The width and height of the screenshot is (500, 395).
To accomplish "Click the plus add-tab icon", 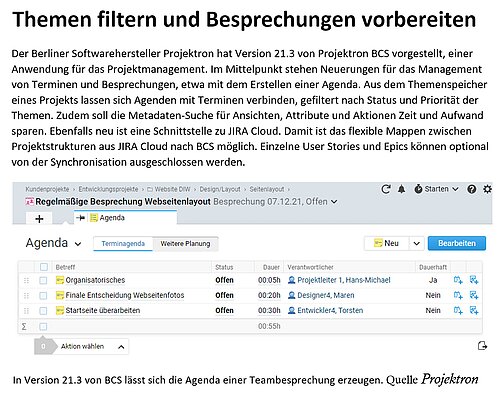I will point(39,219).
